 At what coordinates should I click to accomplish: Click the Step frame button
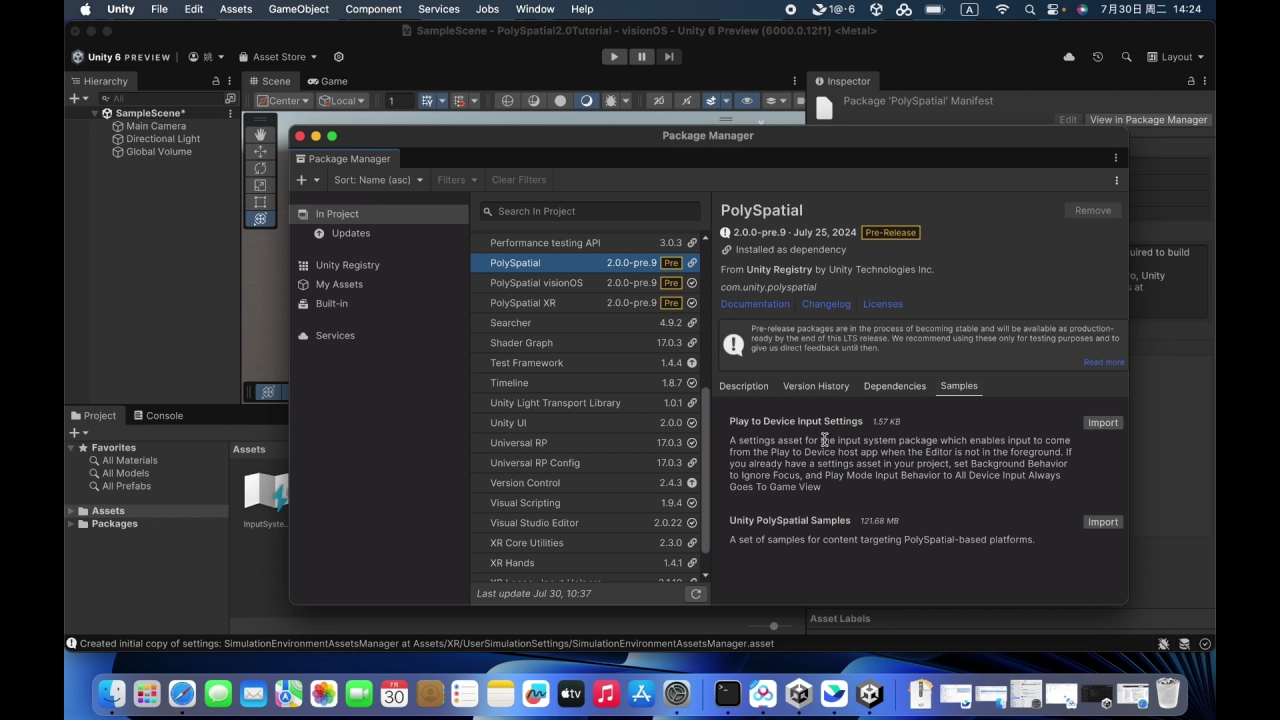[669, 57]
